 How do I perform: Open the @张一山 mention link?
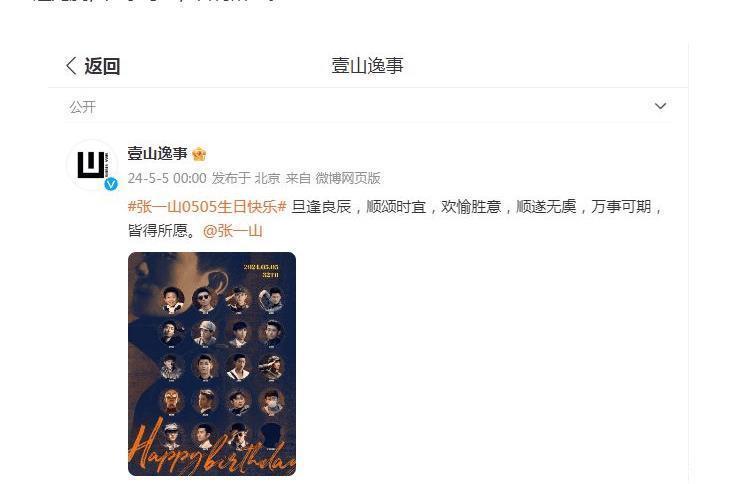[x=232, y=231]
